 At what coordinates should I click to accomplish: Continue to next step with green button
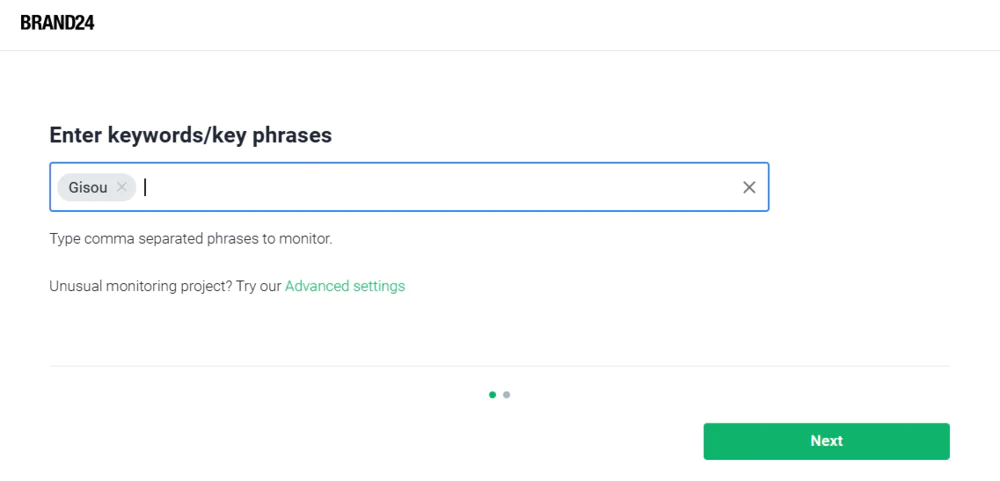pos(827,441)
